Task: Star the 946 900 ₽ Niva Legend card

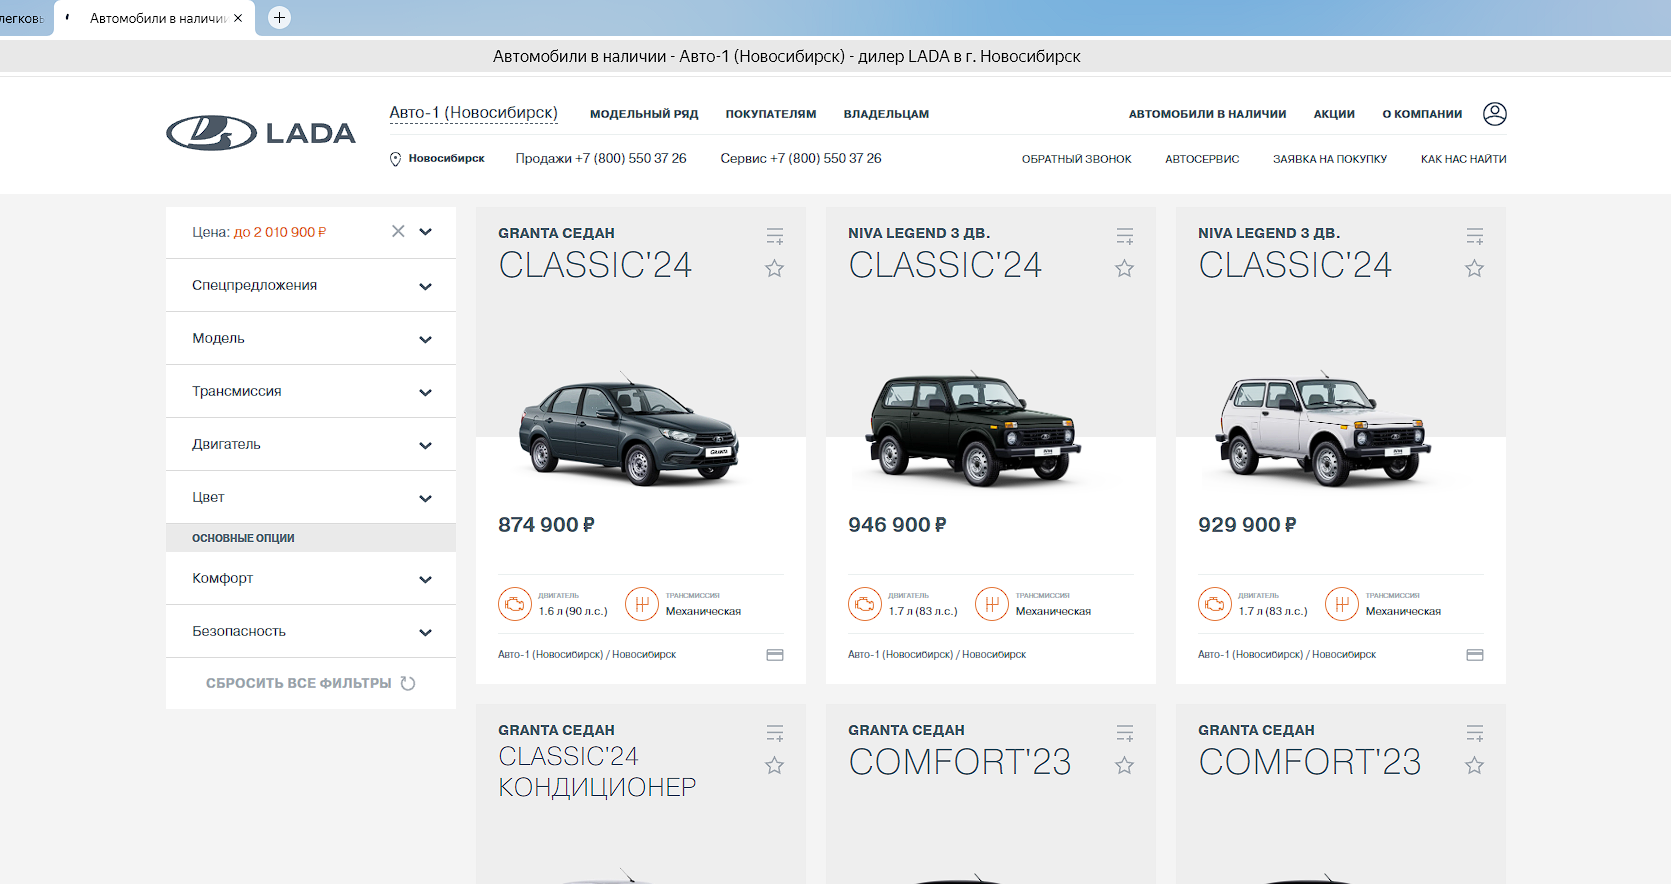Action: coord(1124,268)
